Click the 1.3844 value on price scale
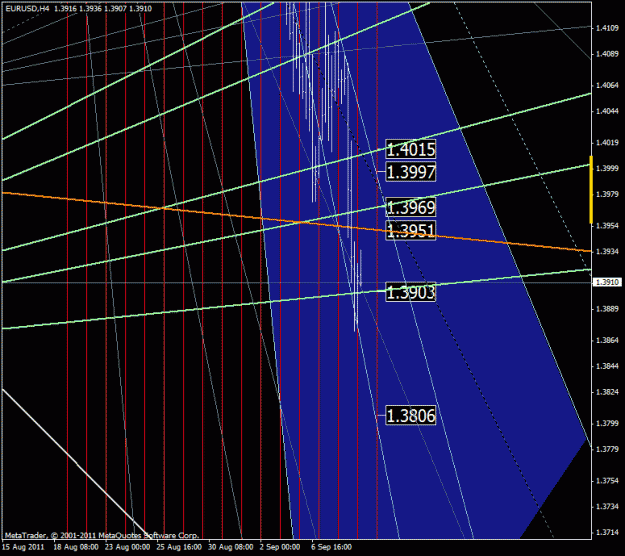Screen dimensions: 625x556 point(607,366)
